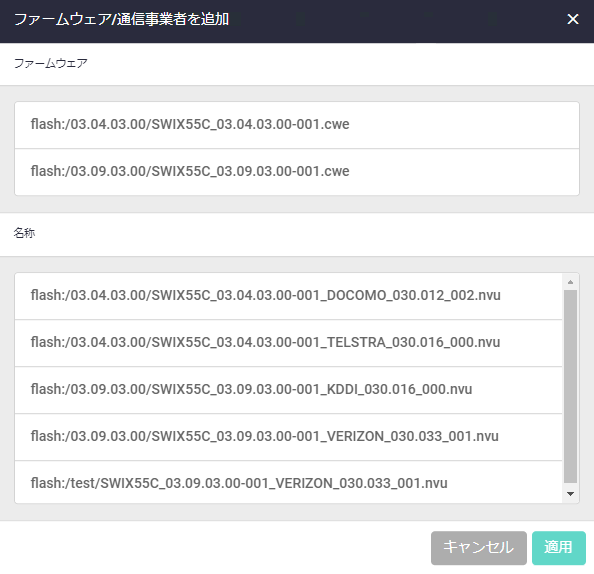
Task: Click the キャンセル button
Action: pyautogui.click(x=478, y=548)
